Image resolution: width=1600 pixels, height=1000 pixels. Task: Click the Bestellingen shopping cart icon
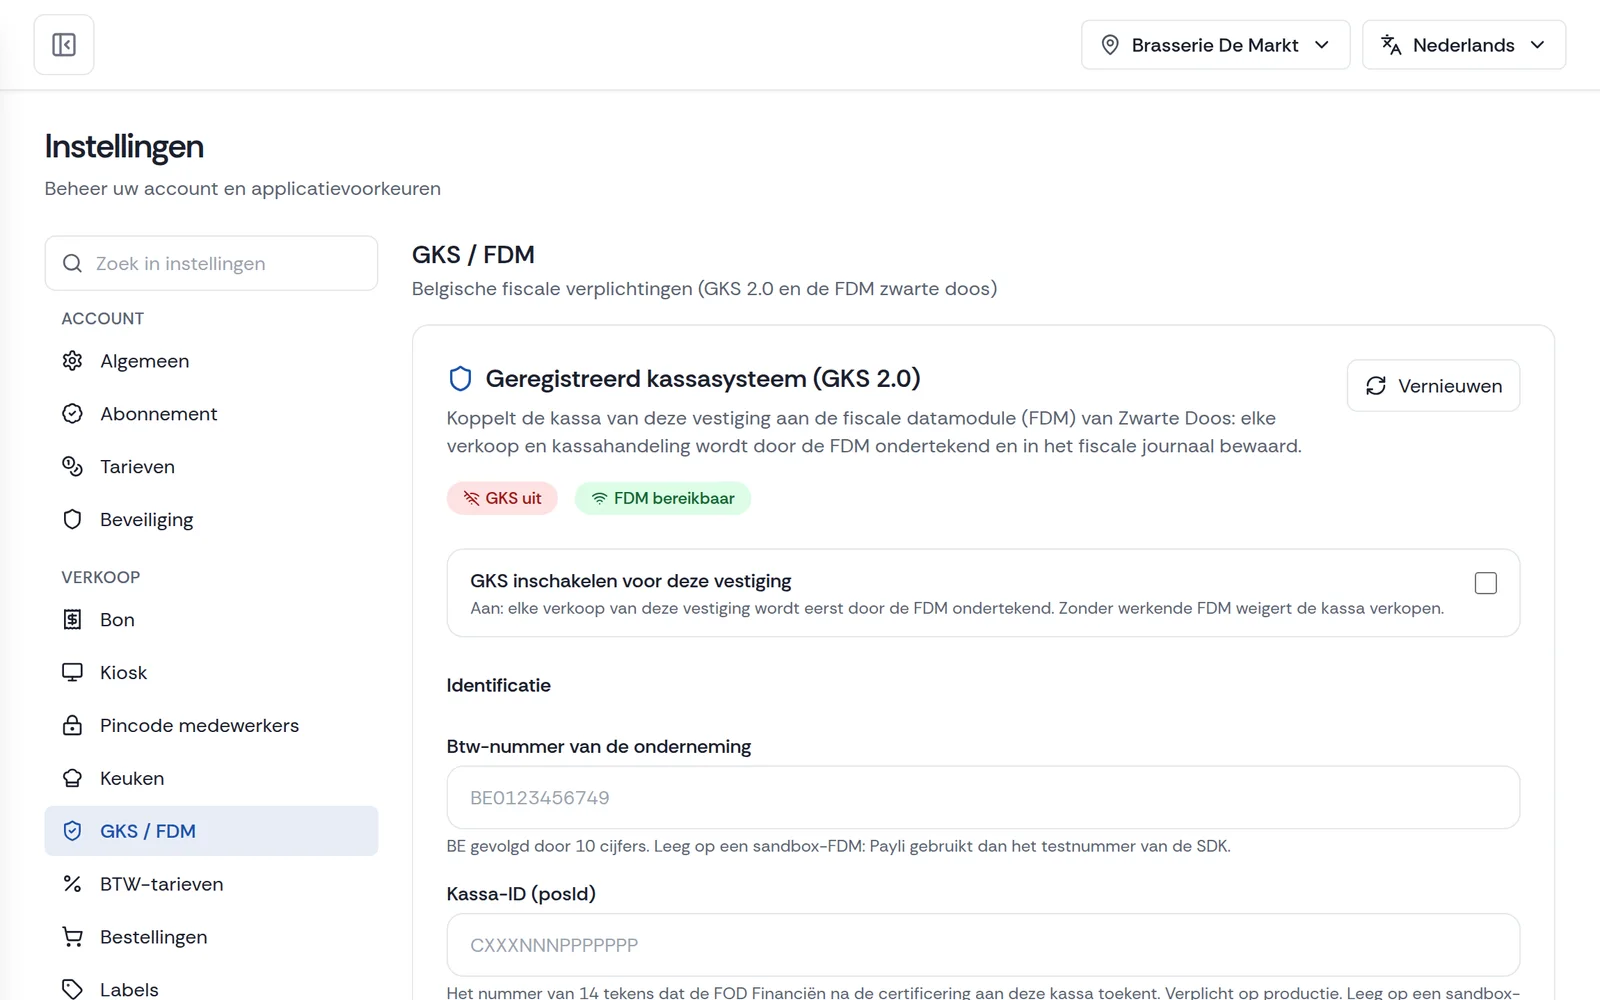pyautogui.click(x=72, y=938)
